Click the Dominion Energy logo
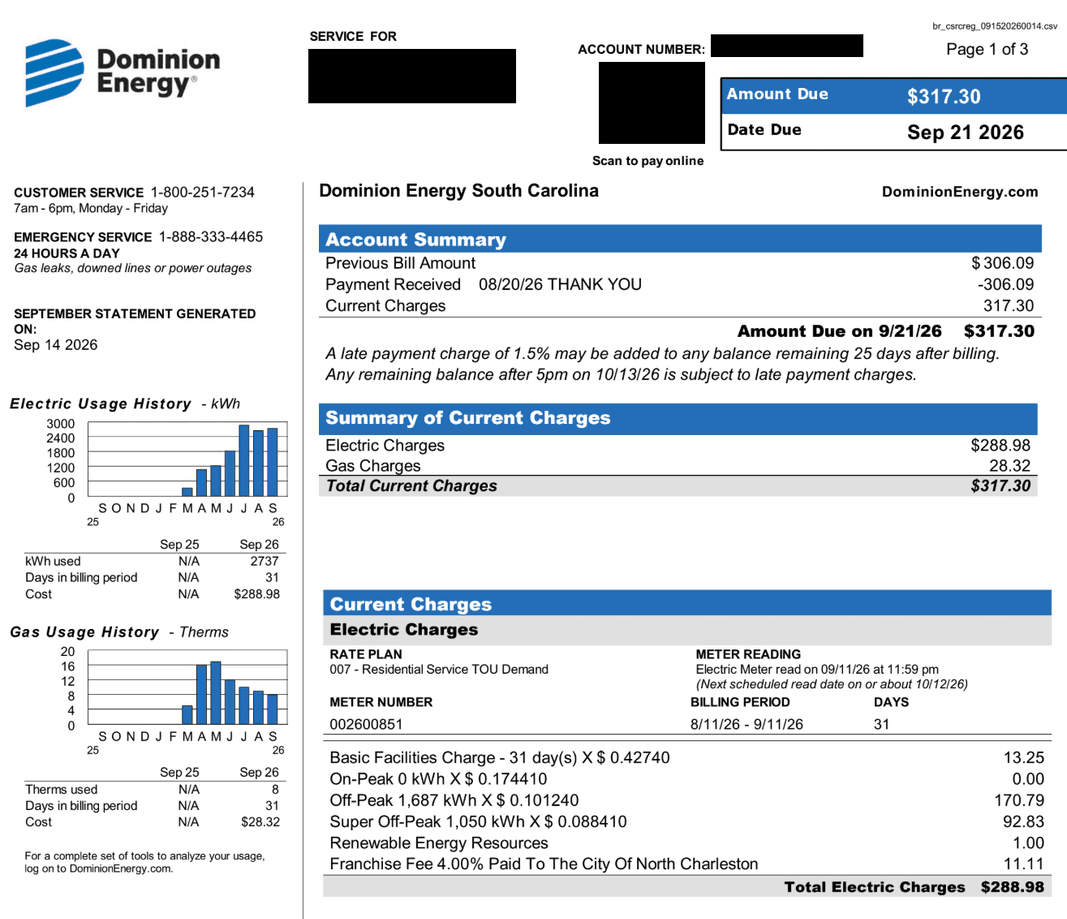Image resolution: width=1067 pixels, height=919 pixels. click(x=122, y=73)
